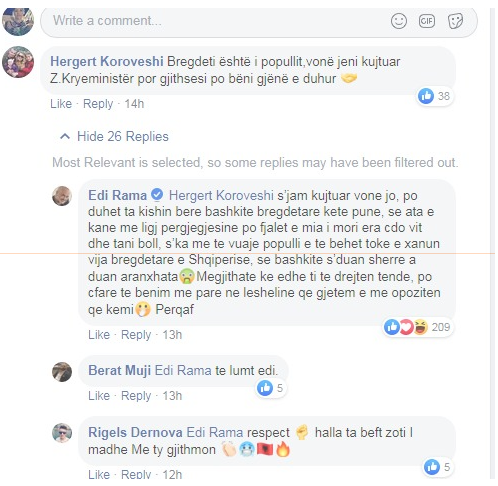Like Edi Rama's reply
This screenshot has width=498, height=486.
point(99,334)
